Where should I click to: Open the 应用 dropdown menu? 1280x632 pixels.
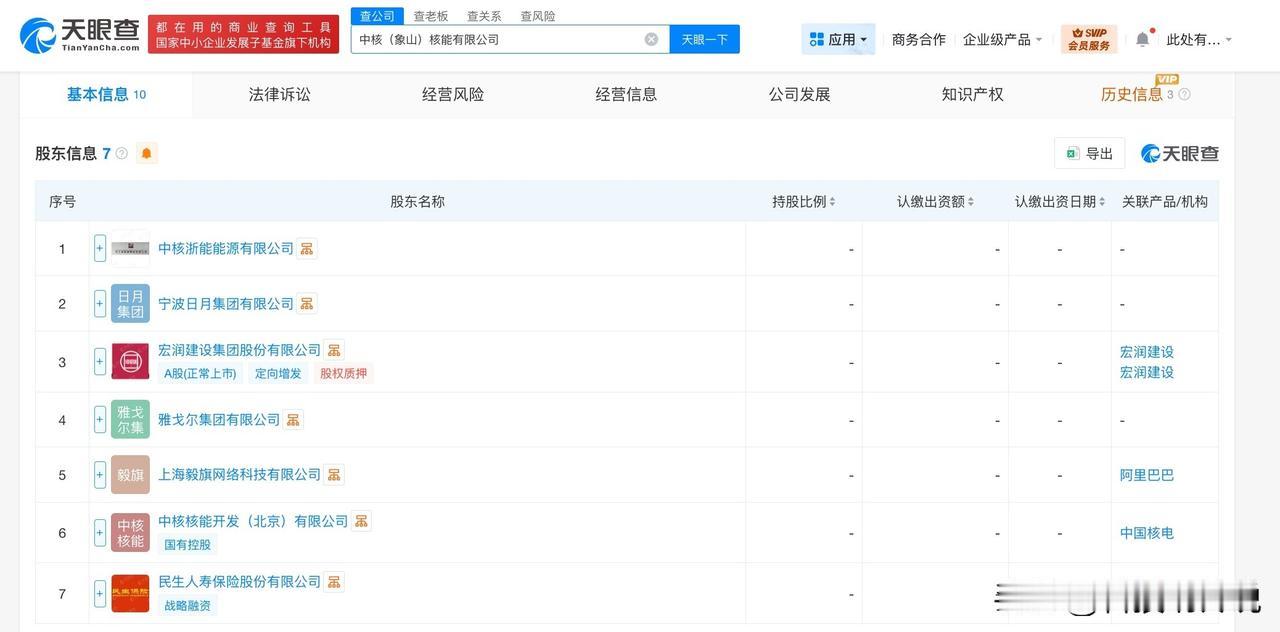tap(838, 39)
